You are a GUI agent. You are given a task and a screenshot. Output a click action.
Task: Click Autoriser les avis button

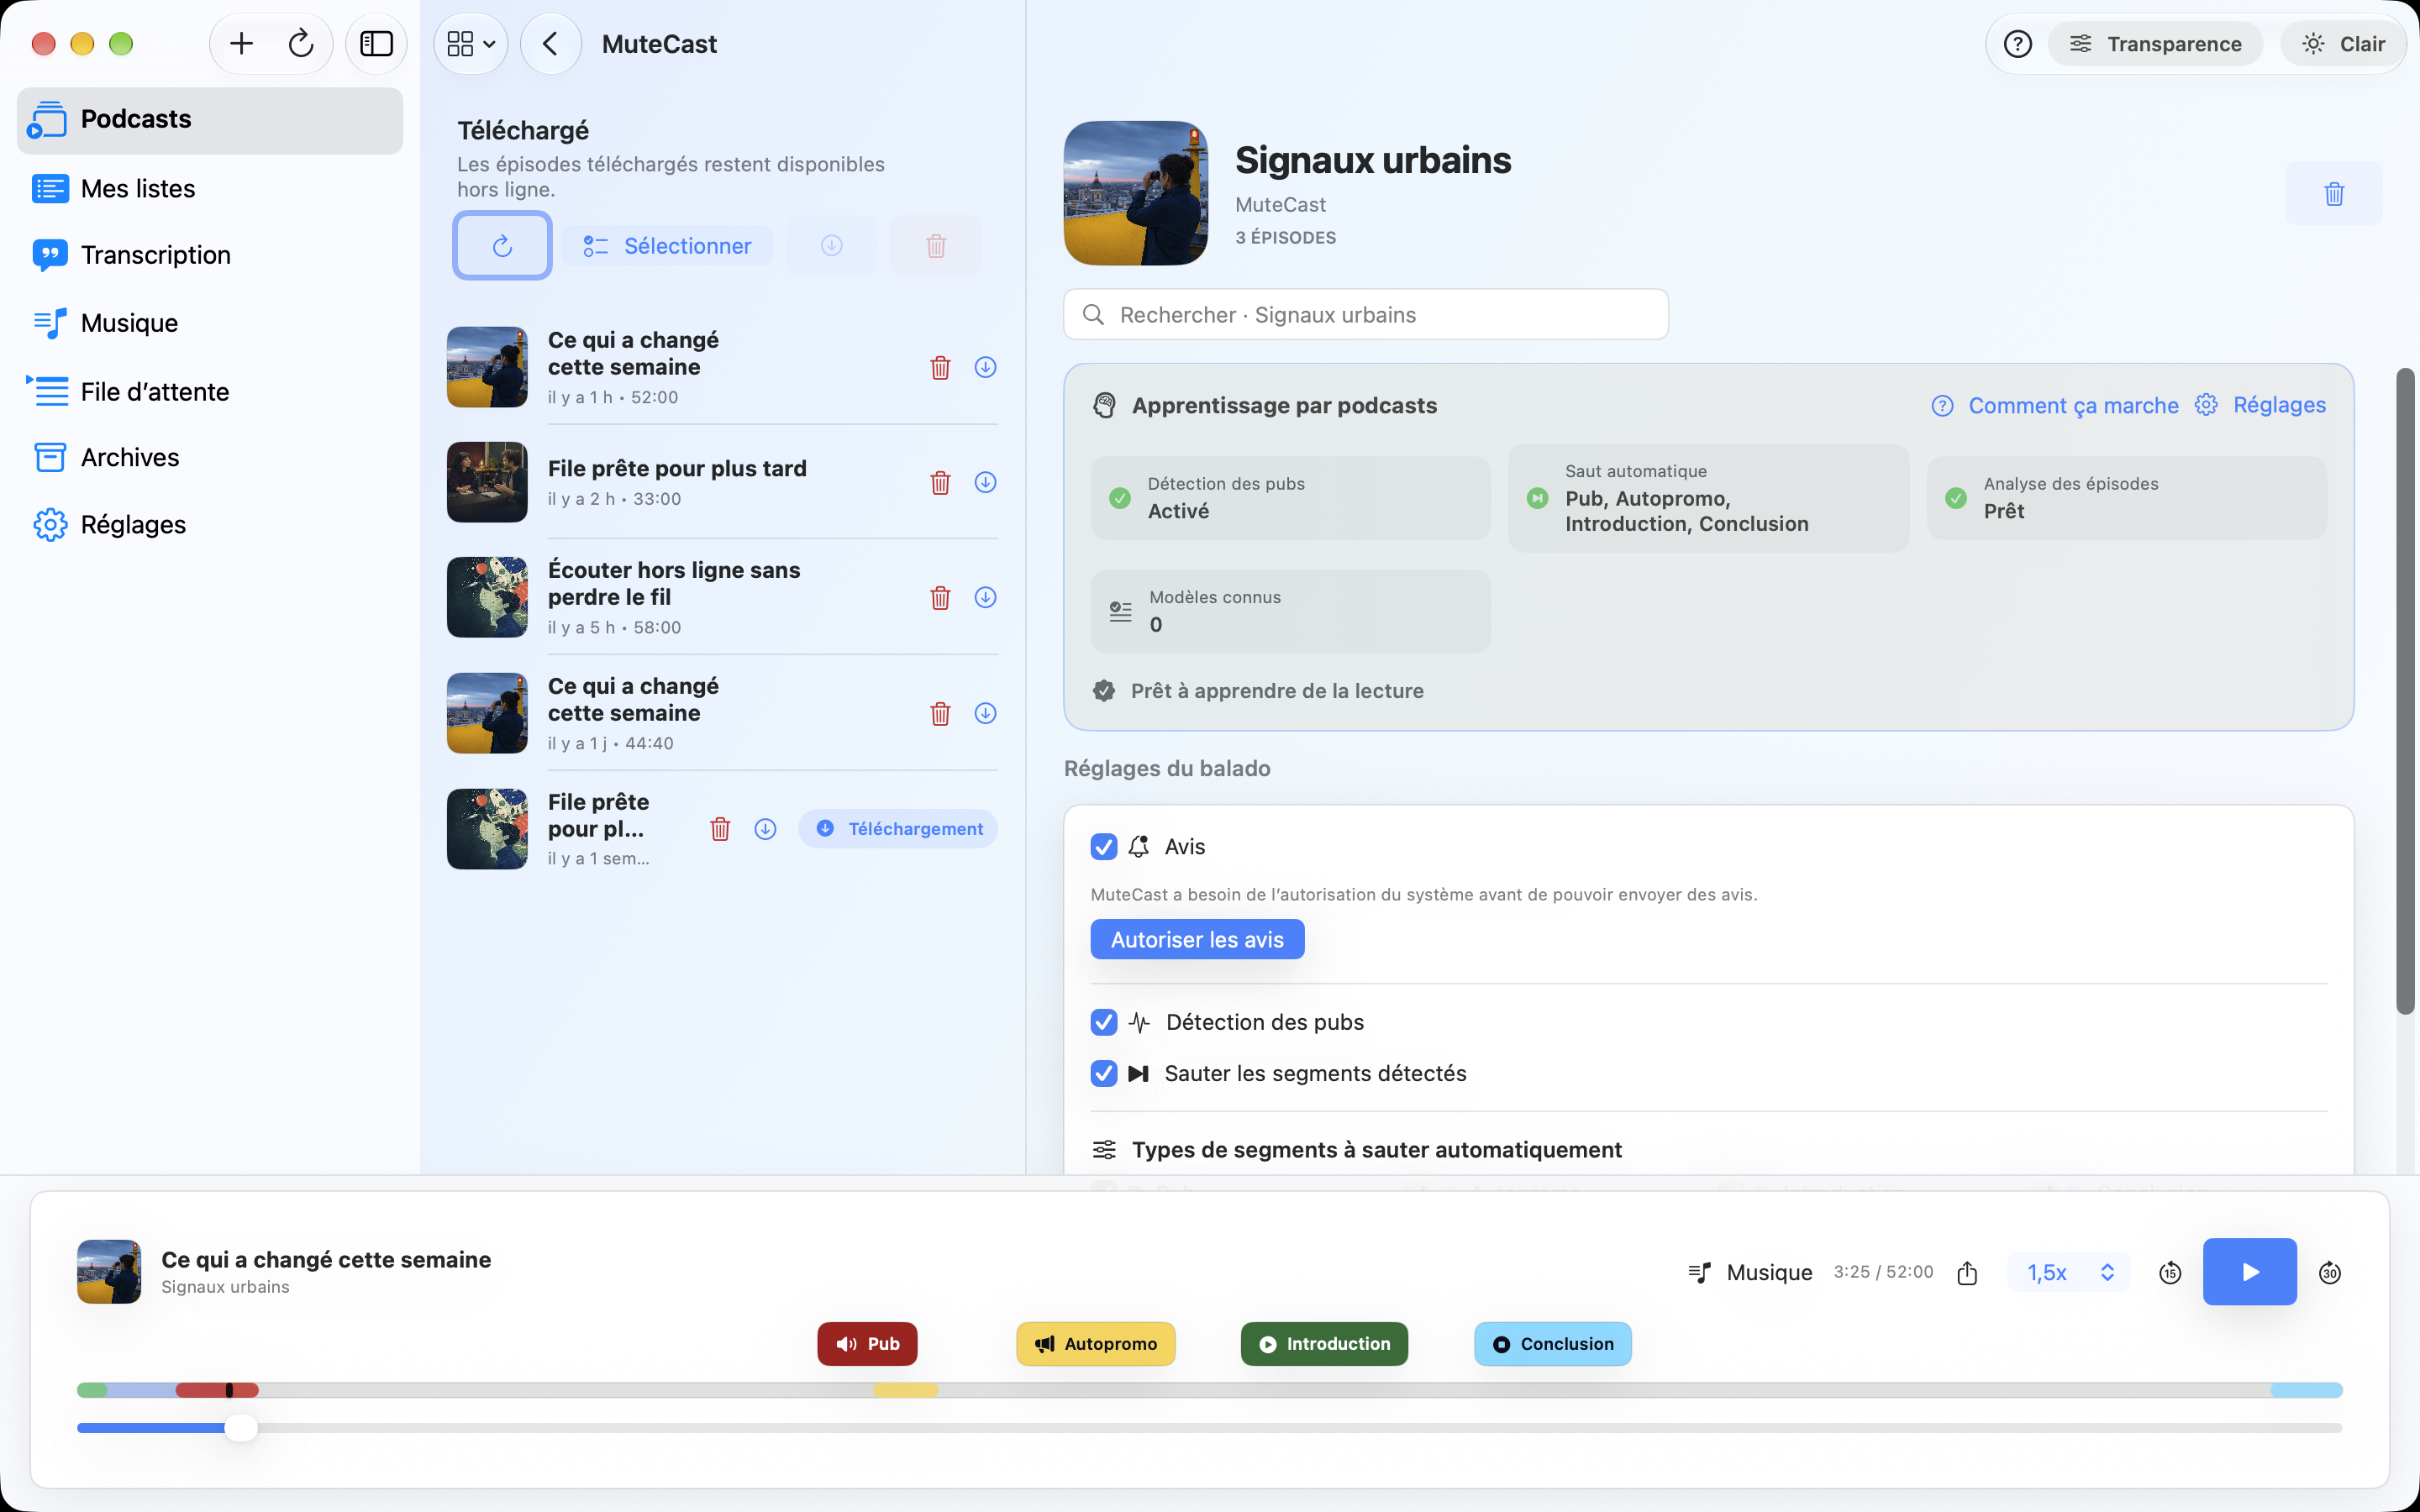tap(1197, 939)
